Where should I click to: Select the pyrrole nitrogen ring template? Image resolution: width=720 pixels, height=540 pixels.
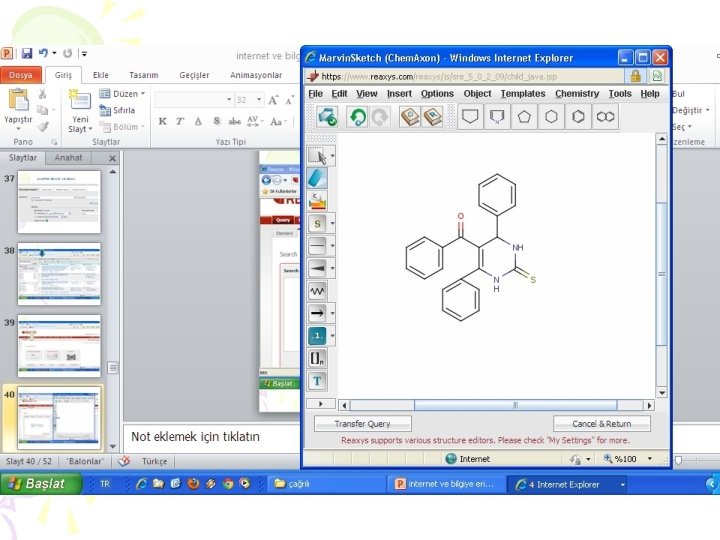click(x=497, y=117)
